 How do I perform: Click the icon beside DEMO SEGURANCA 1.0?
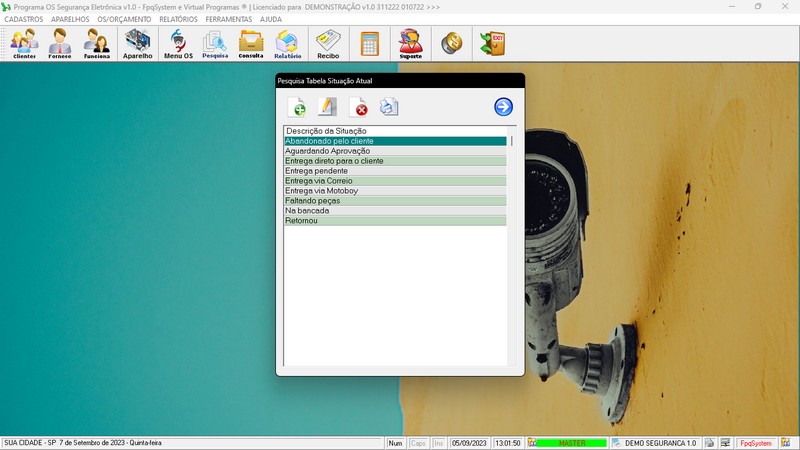click(617, 443)
